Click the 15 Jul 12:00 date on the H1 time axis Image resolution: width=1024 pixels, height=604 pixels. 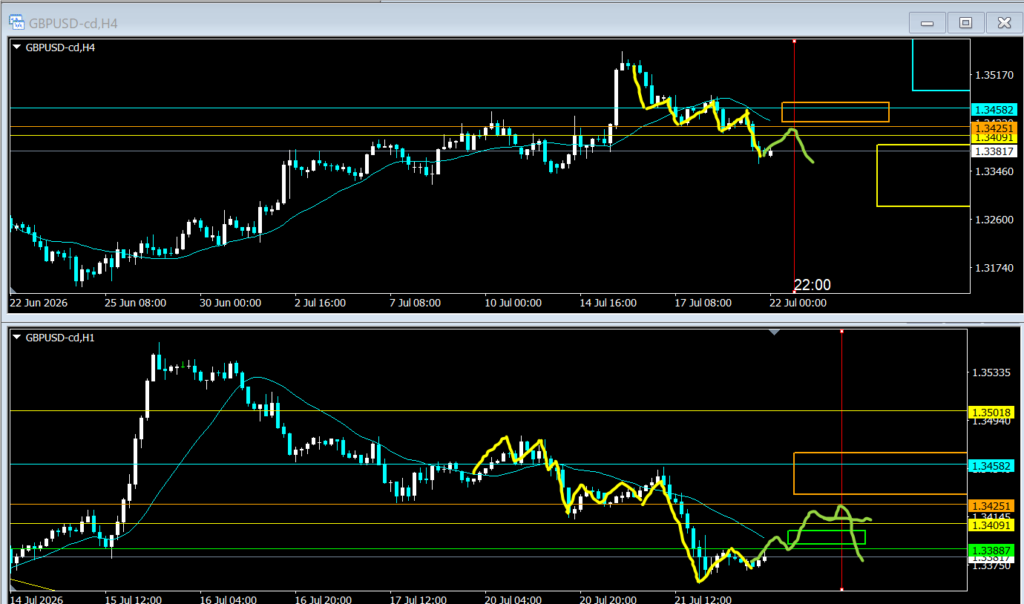tap(133, 599)
